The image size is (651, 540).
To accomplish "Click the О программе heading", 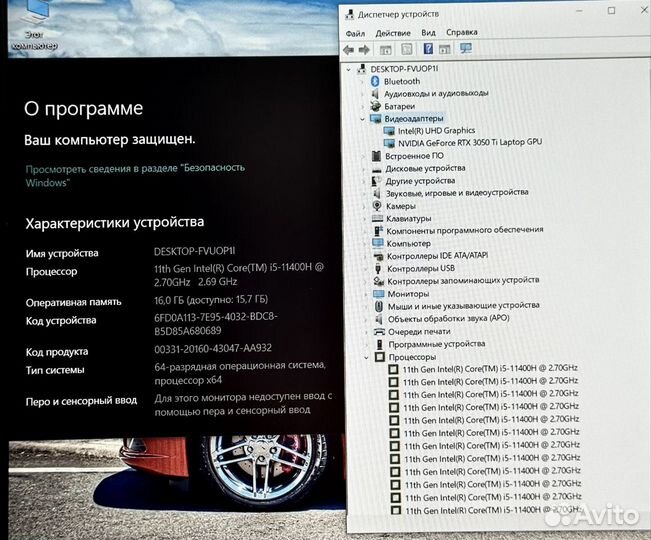I will pos(83,108).
